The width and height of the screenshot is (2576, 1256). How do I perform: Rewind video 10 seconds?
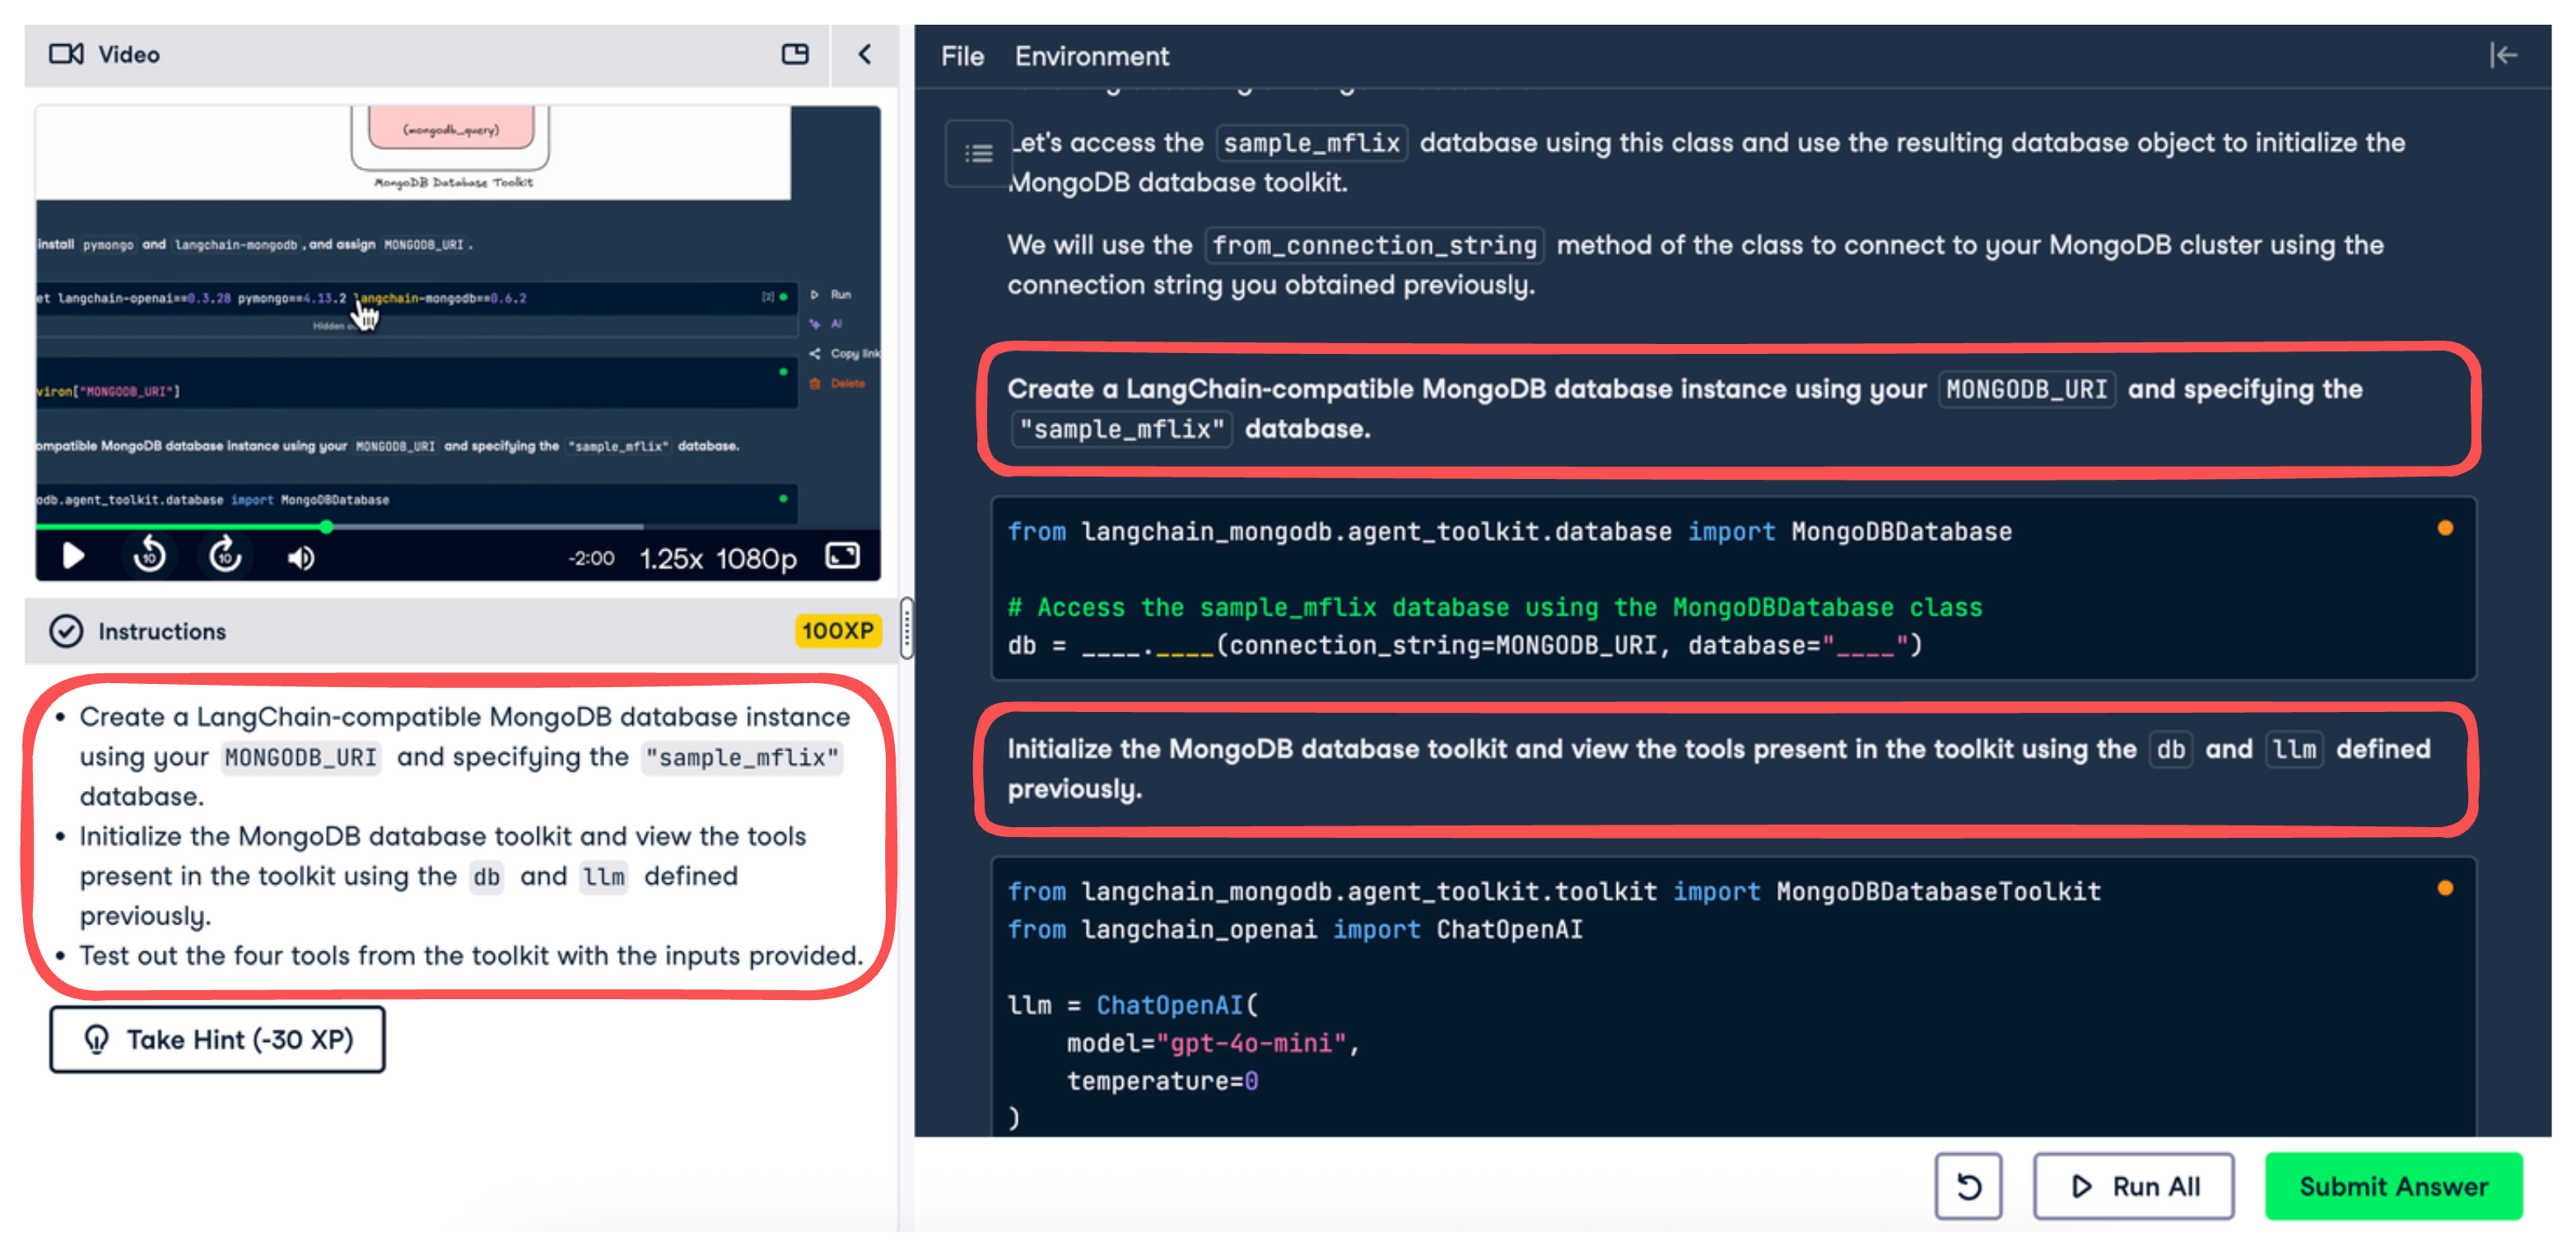point(150,555)
